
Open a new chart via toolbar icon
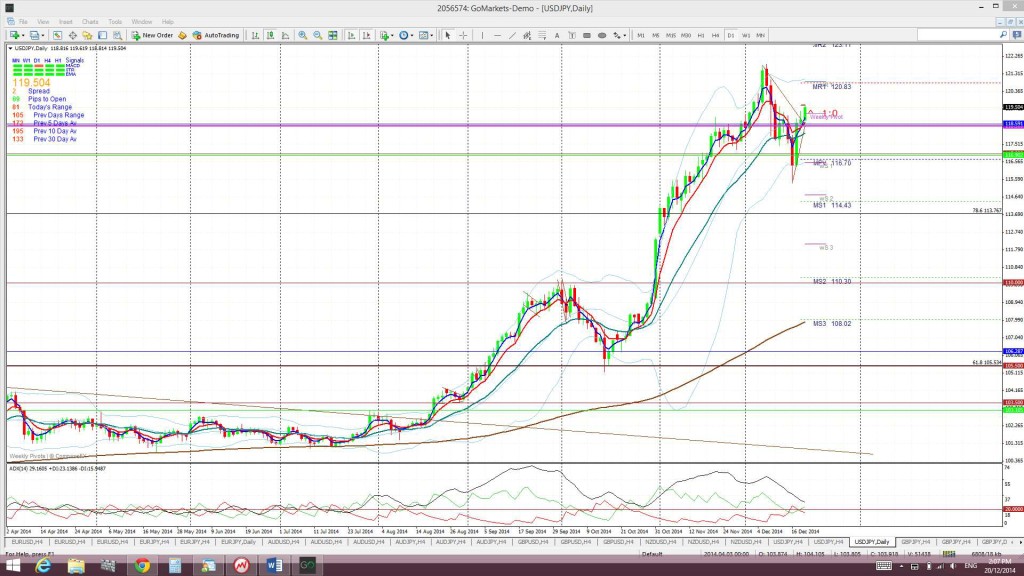(x=14, y=35)
